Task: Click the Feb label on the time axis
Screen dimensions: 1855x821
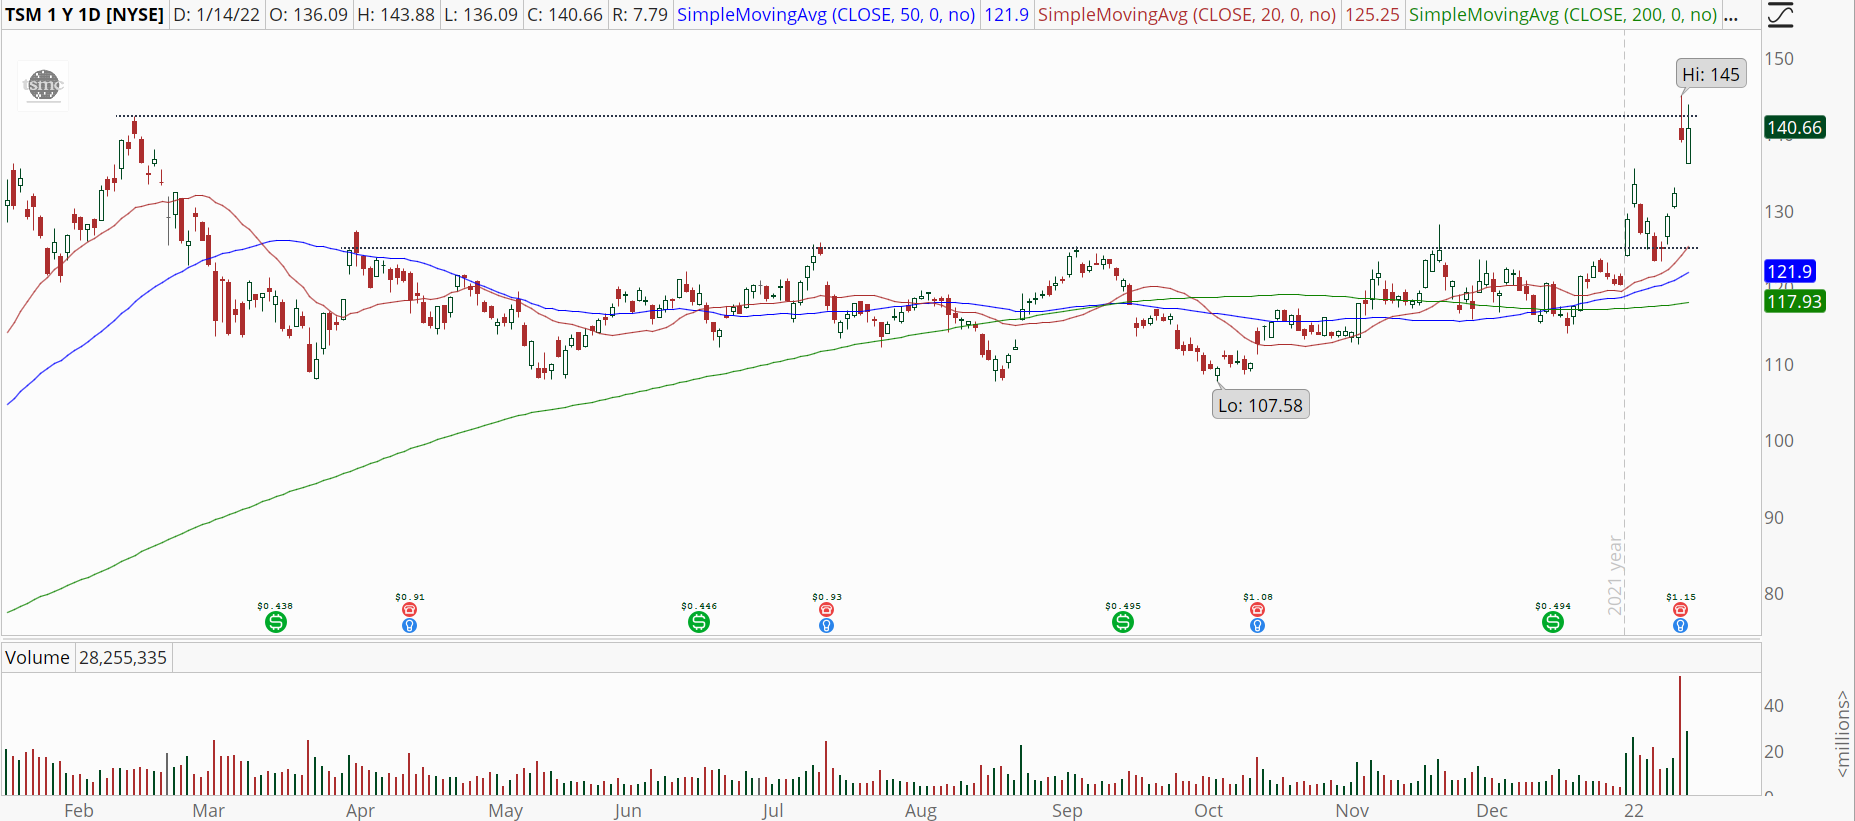Action: pos(79,810)
